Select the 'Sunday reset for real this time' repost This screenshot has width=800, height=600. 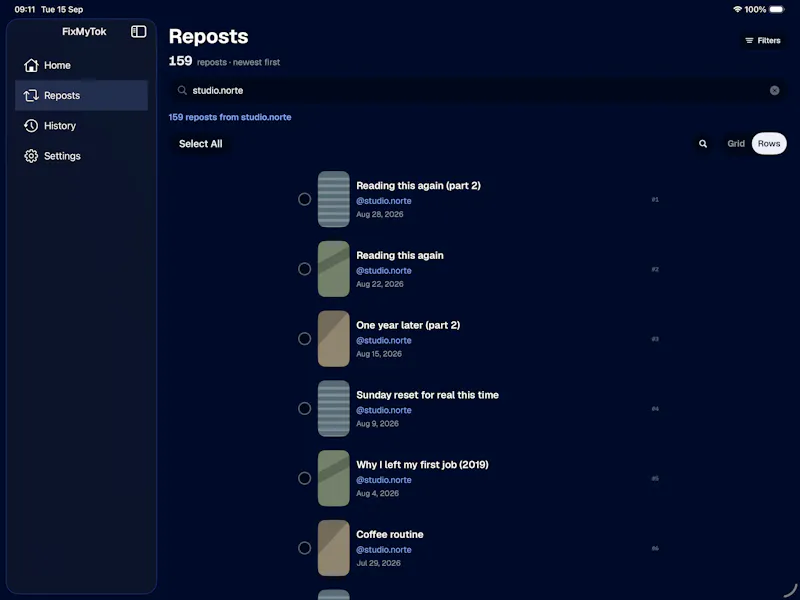point(305,408)
